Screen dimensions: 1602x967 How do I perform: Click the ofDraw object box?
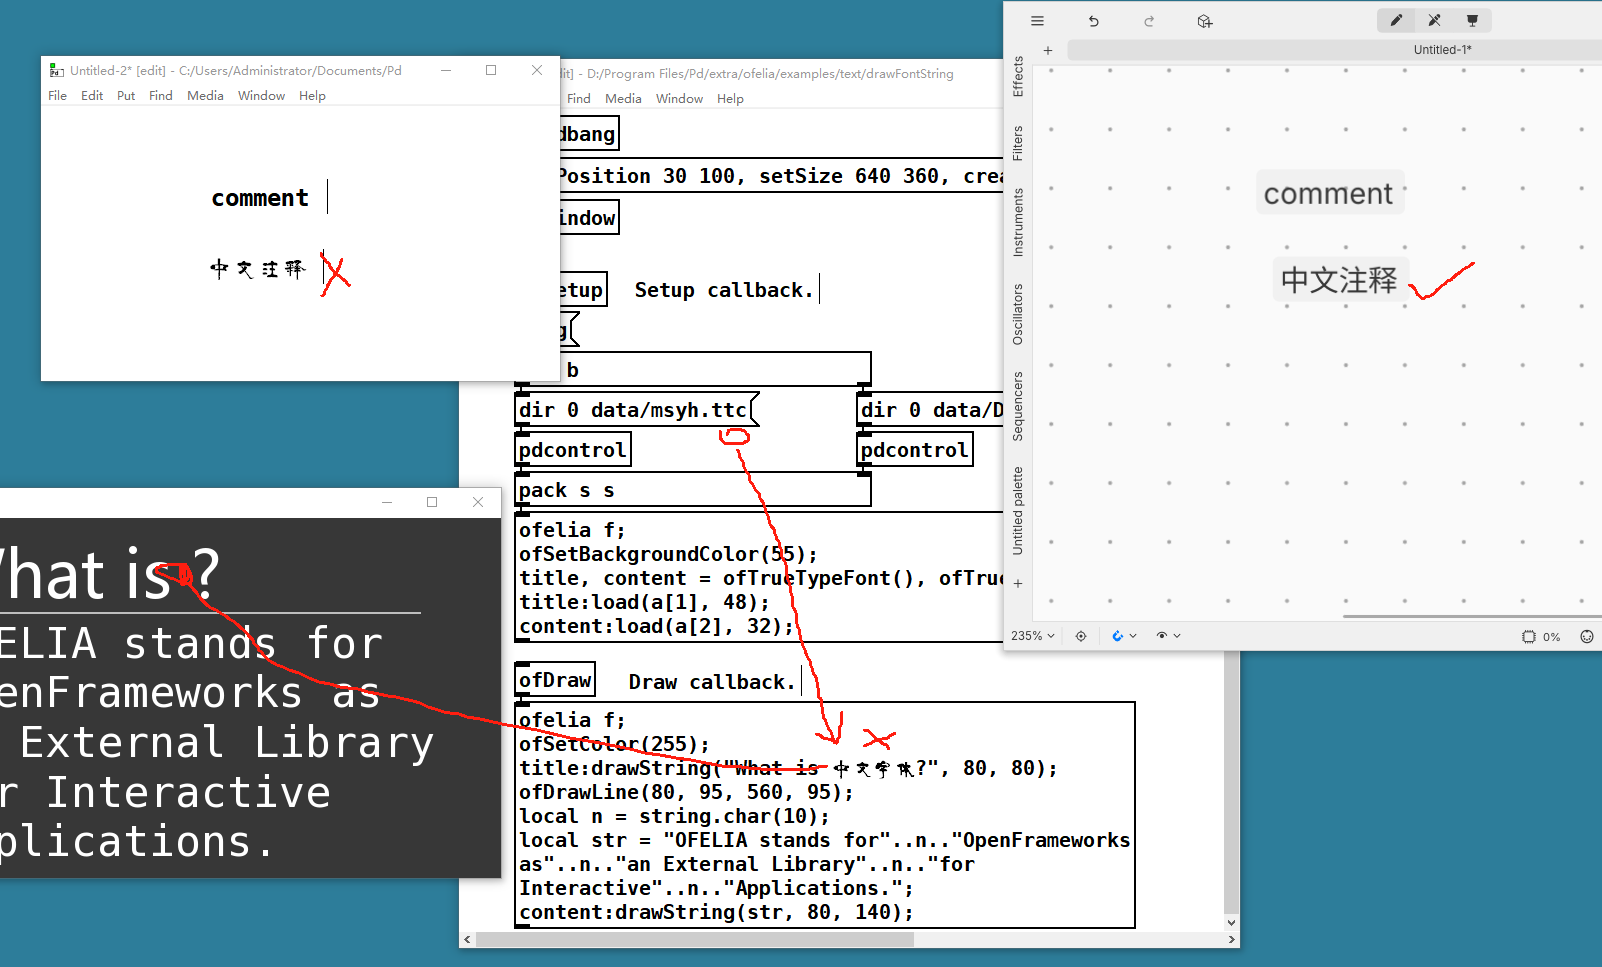[x=555, y=680]
